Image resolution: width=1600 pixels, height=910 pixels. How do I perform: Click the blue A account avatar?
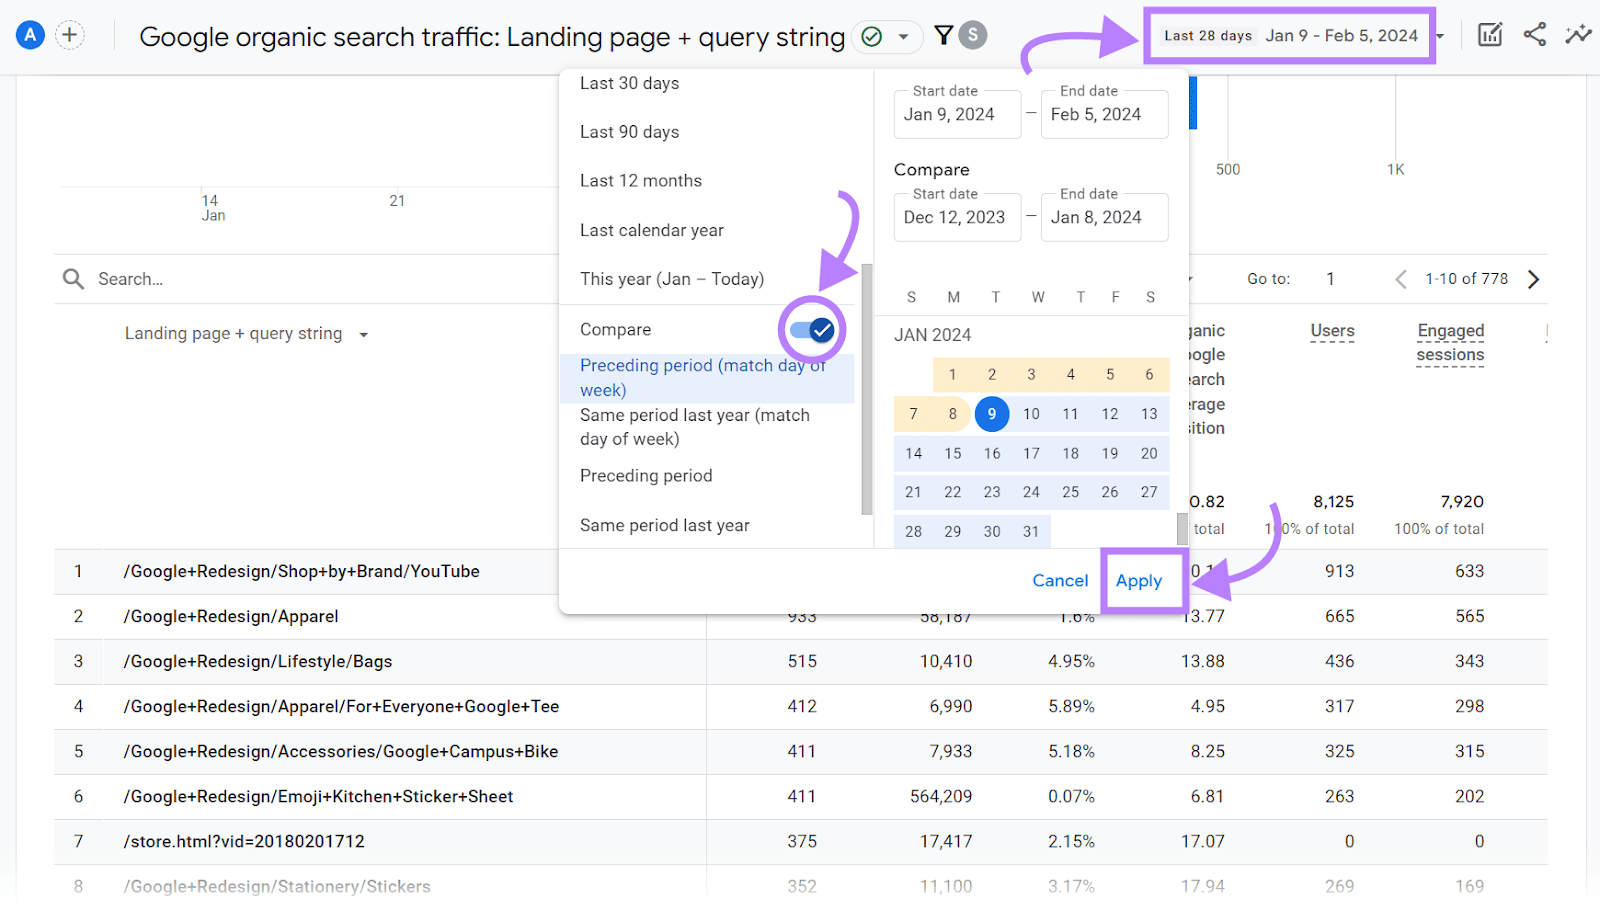(31, 36)
